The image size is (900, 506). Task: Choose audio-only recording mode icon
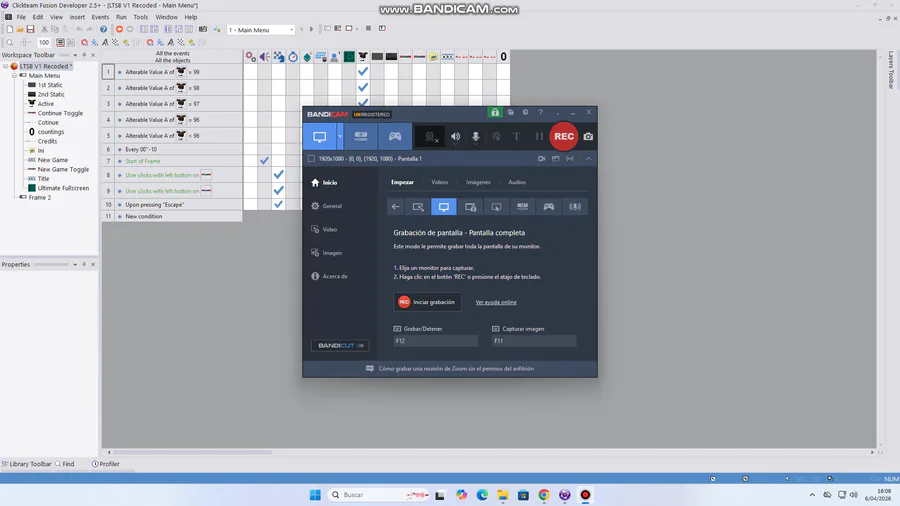pos(575,207)
